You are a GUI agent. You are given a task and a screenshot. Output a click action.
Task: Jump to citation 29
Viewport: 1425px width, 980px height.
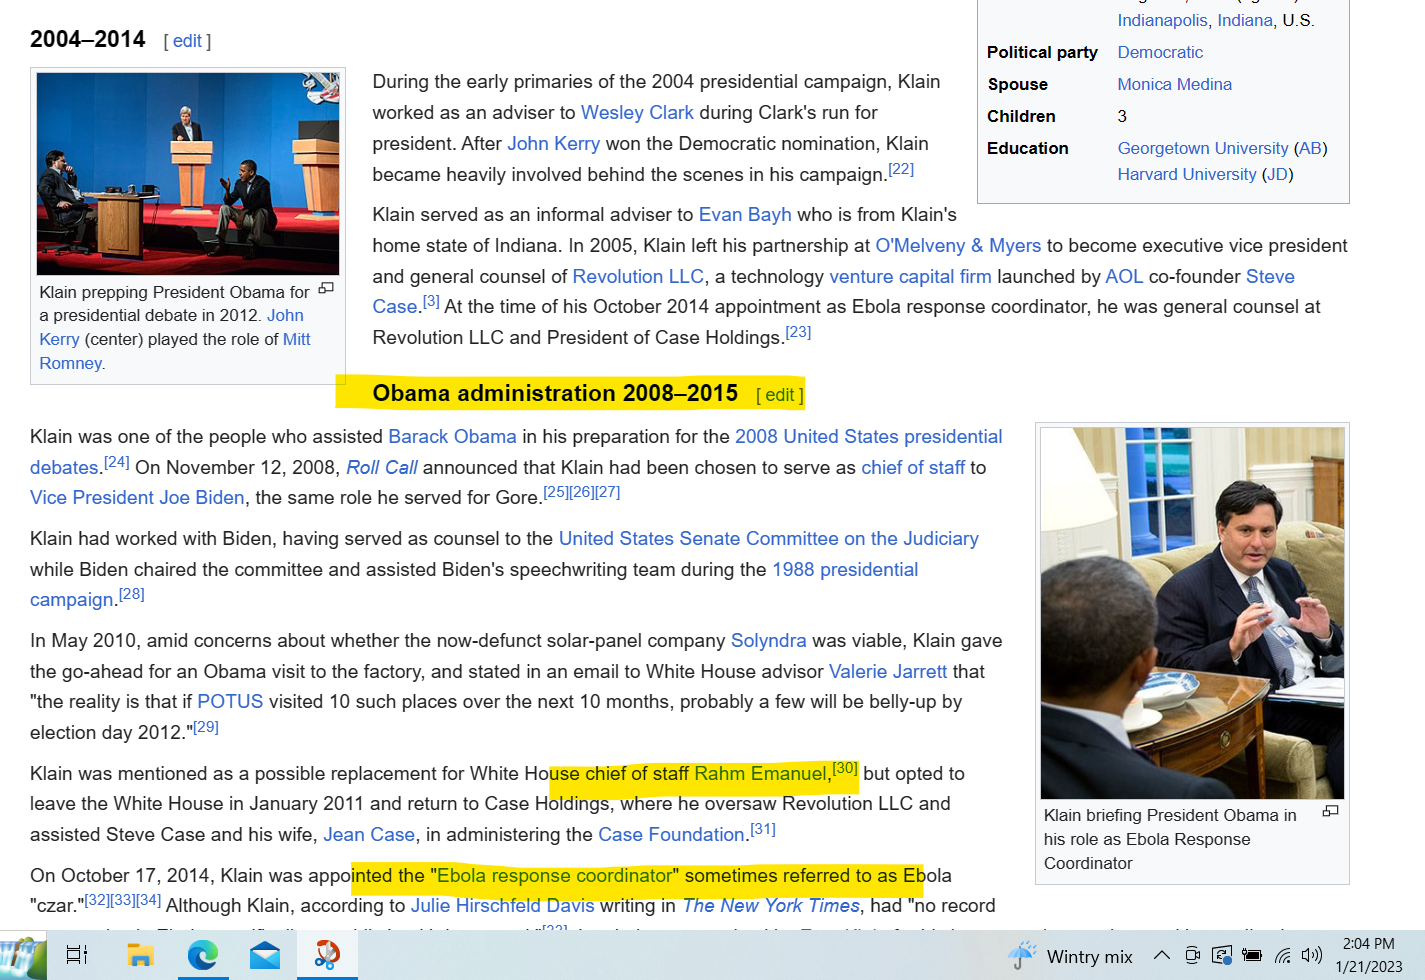[x=206, y=727]
